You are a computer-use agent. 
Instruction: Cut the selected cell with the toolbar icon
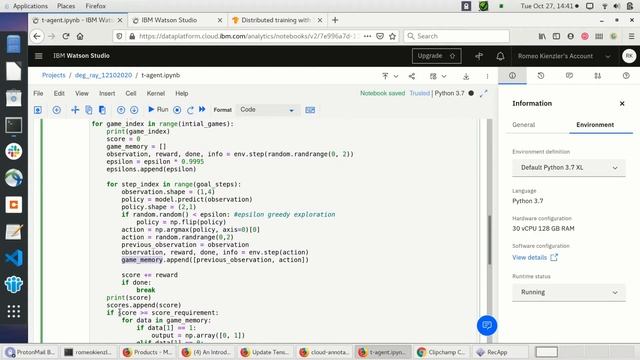tap(75, 110)
